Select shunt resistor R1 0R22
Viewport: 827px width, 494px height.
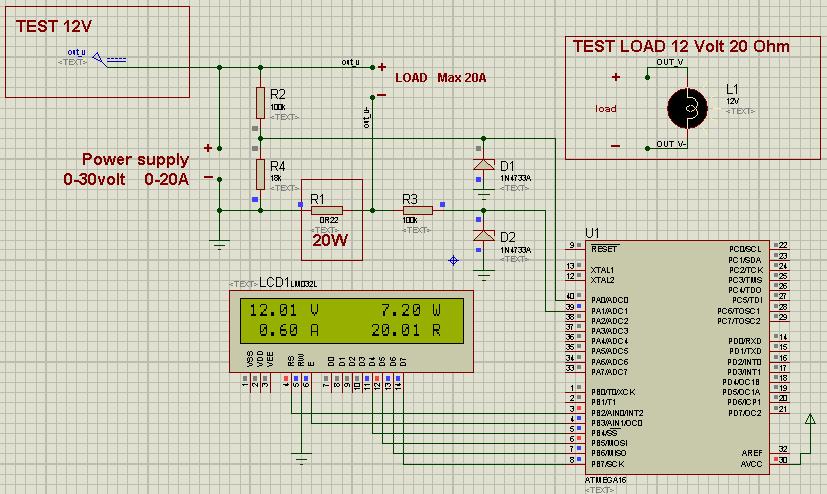pos(326,210)
